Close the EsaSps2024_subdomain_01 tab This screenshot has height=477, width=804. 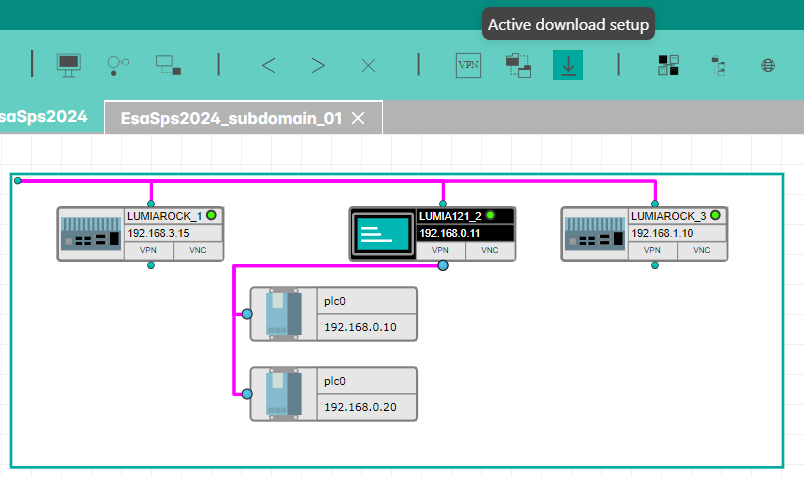pos(359,118)
